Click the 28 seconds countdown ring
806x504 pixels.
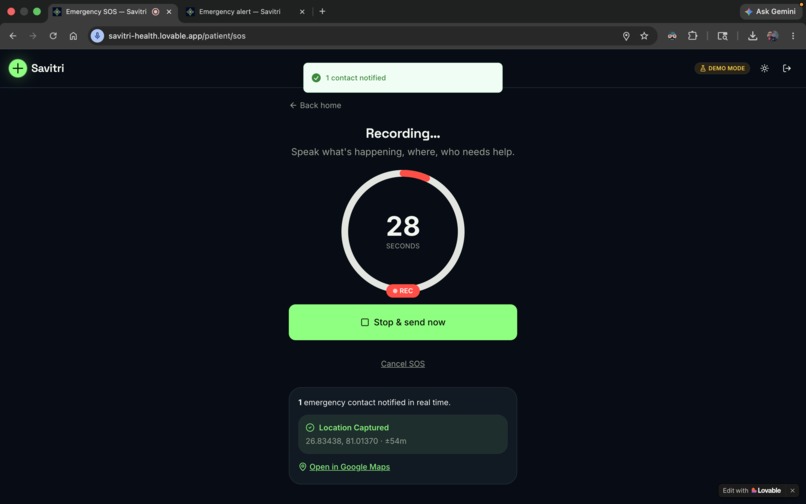(x=403, y=231)
